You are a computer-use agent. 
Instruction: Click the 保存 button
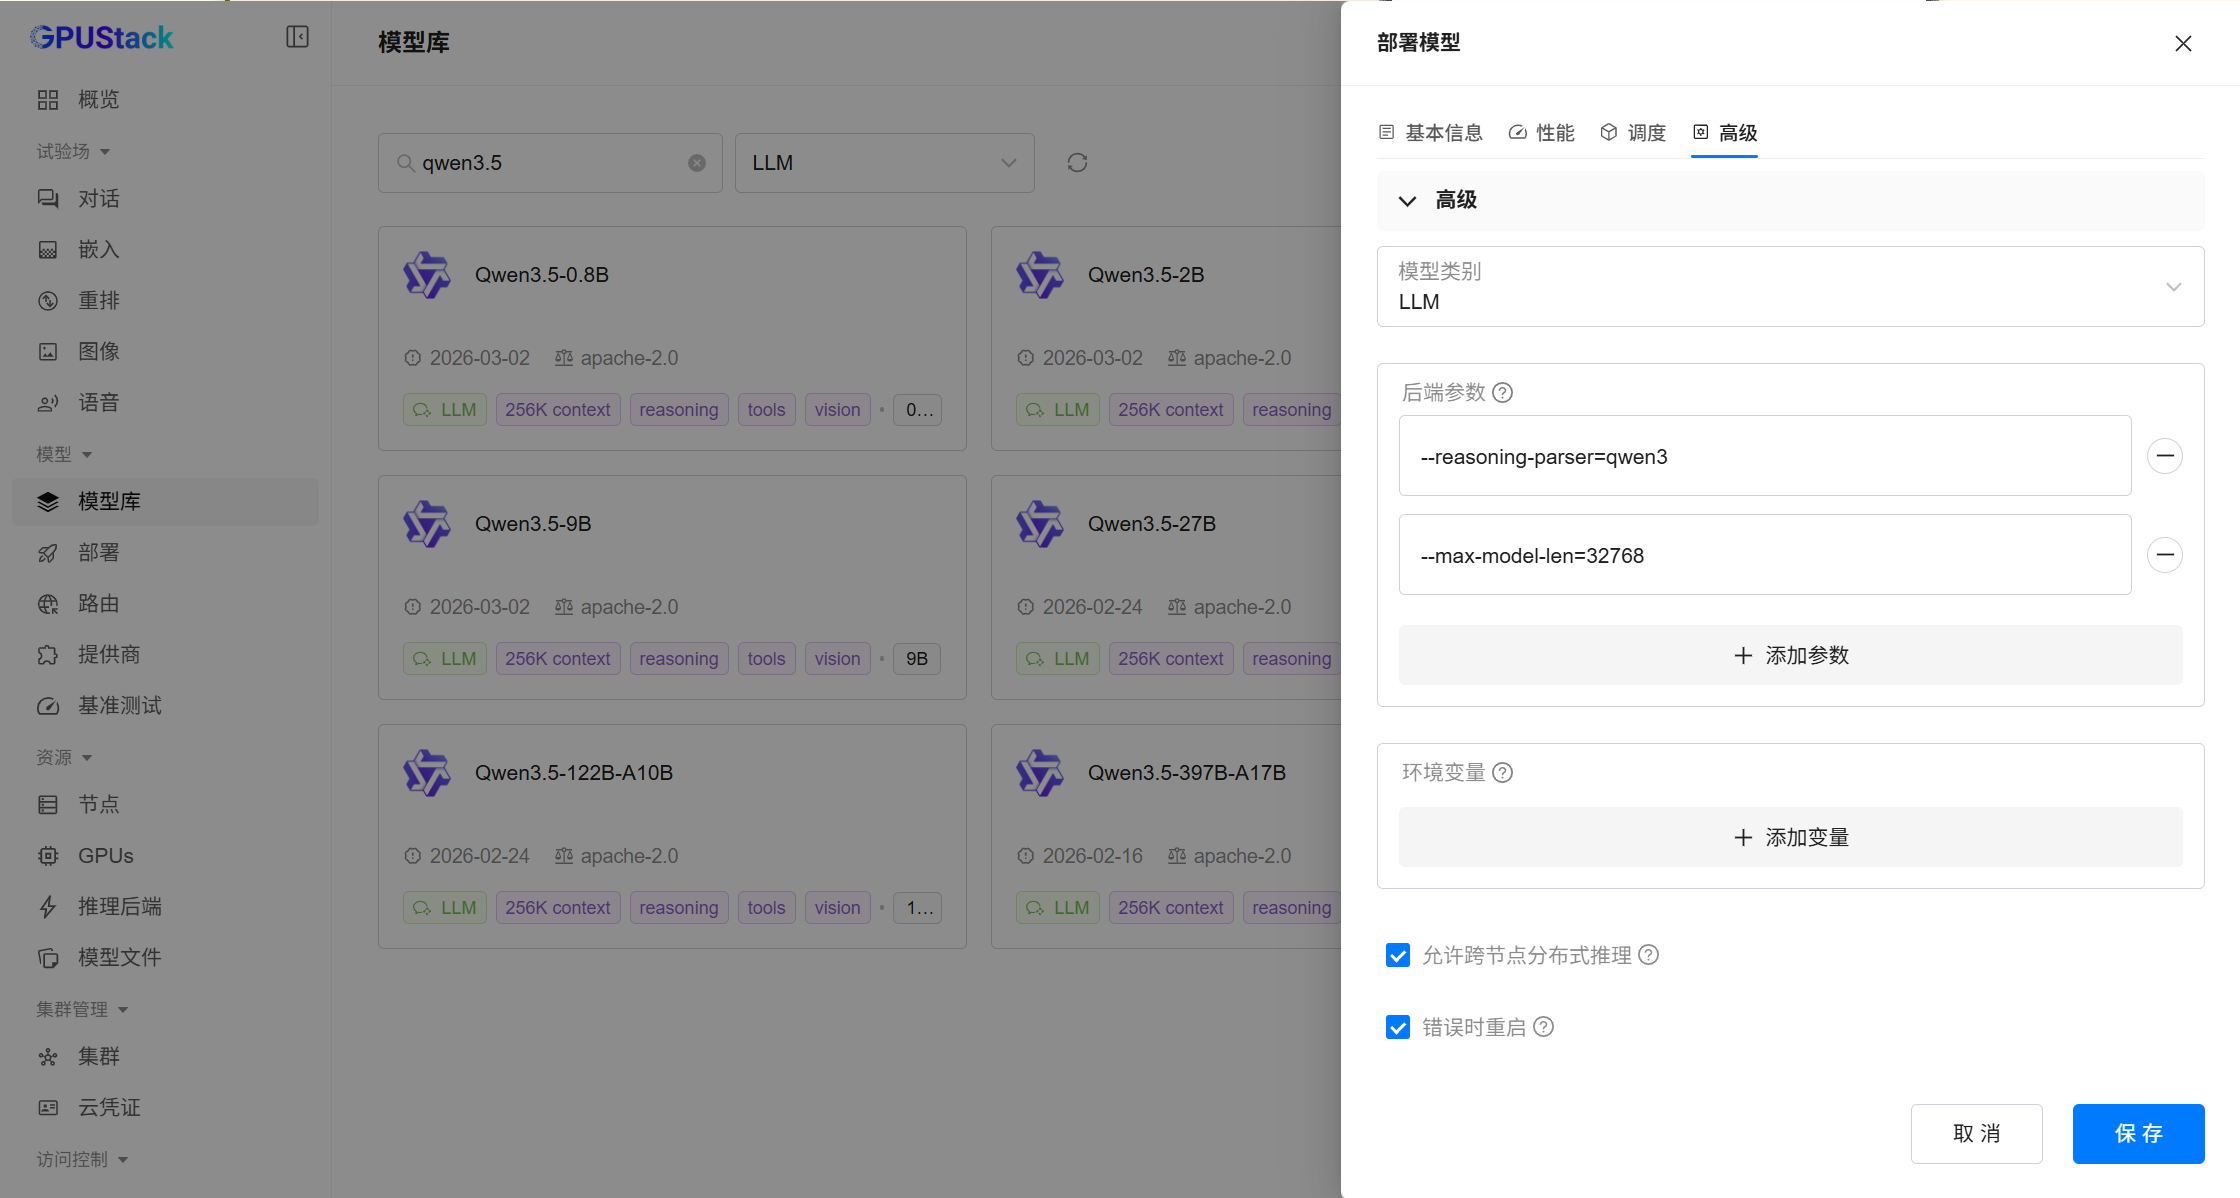pyautogui.click(x=2137, y=1133)
